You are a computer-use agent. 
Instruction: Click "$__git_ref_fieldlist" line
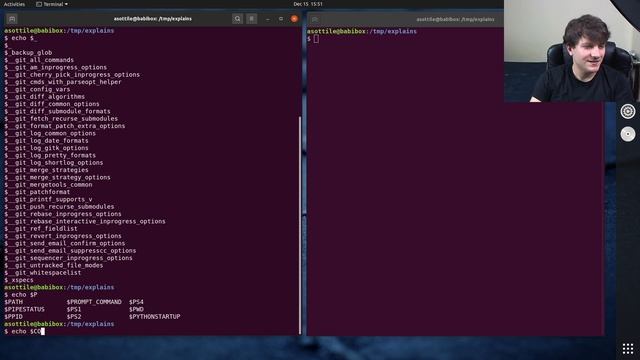pos(41,229)
